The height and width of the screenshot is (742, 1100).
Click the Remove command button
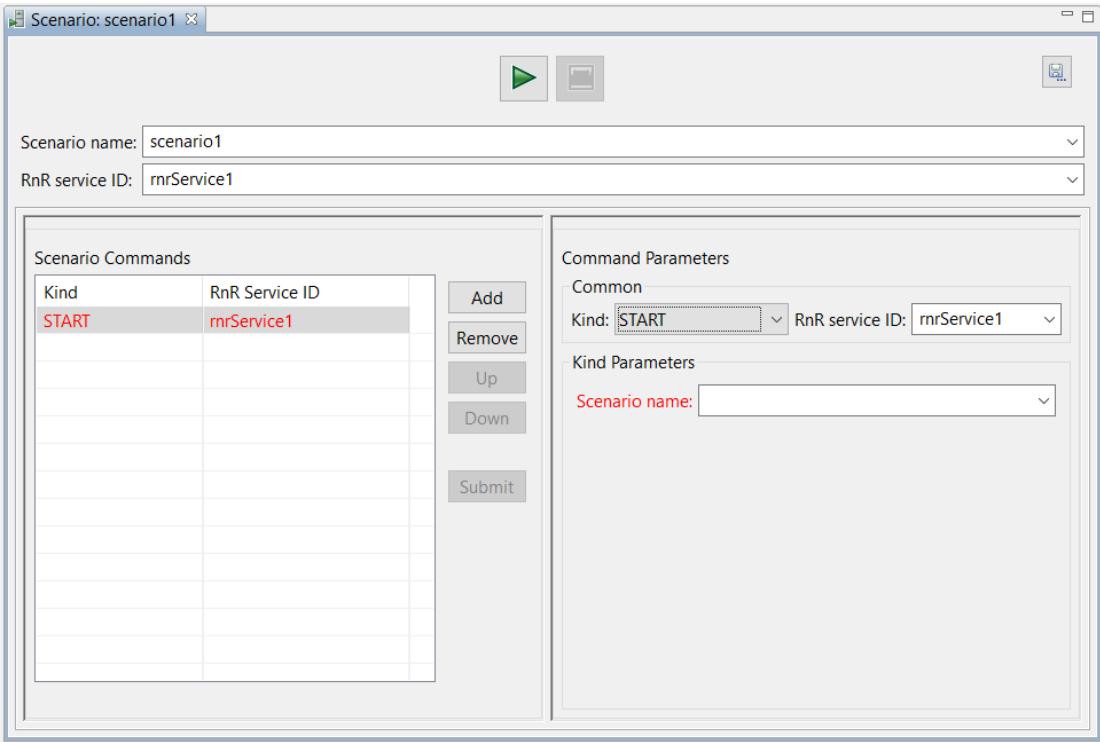[487, 338]
